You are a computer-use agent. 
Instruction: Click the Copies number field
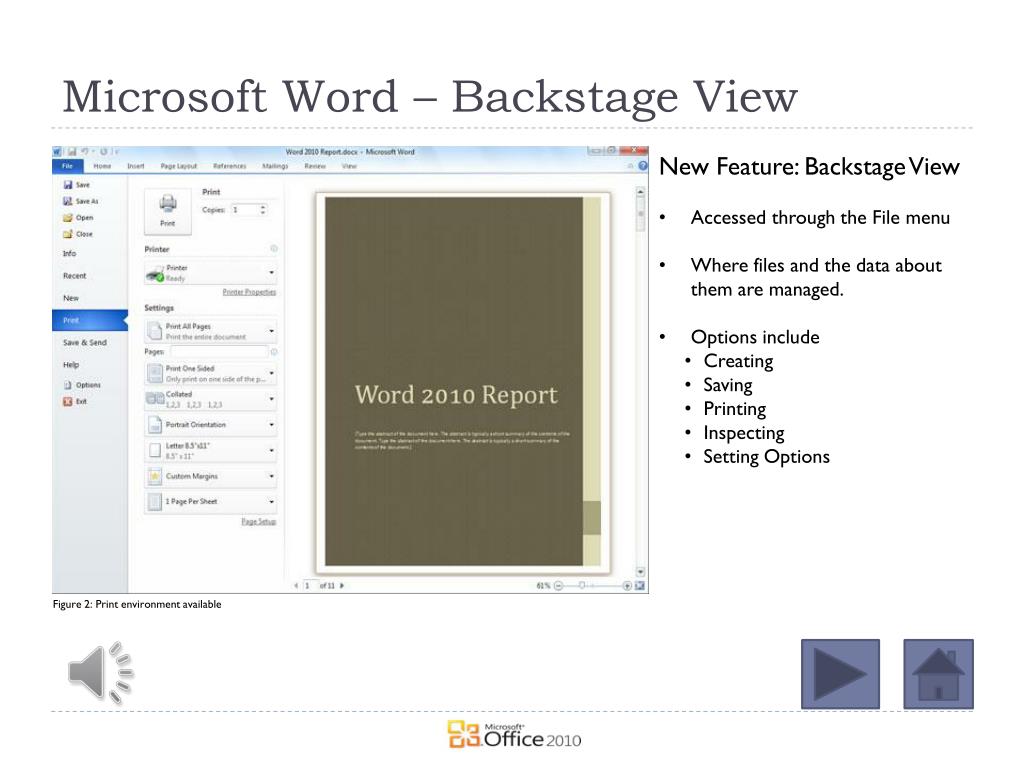click(245, 210)
